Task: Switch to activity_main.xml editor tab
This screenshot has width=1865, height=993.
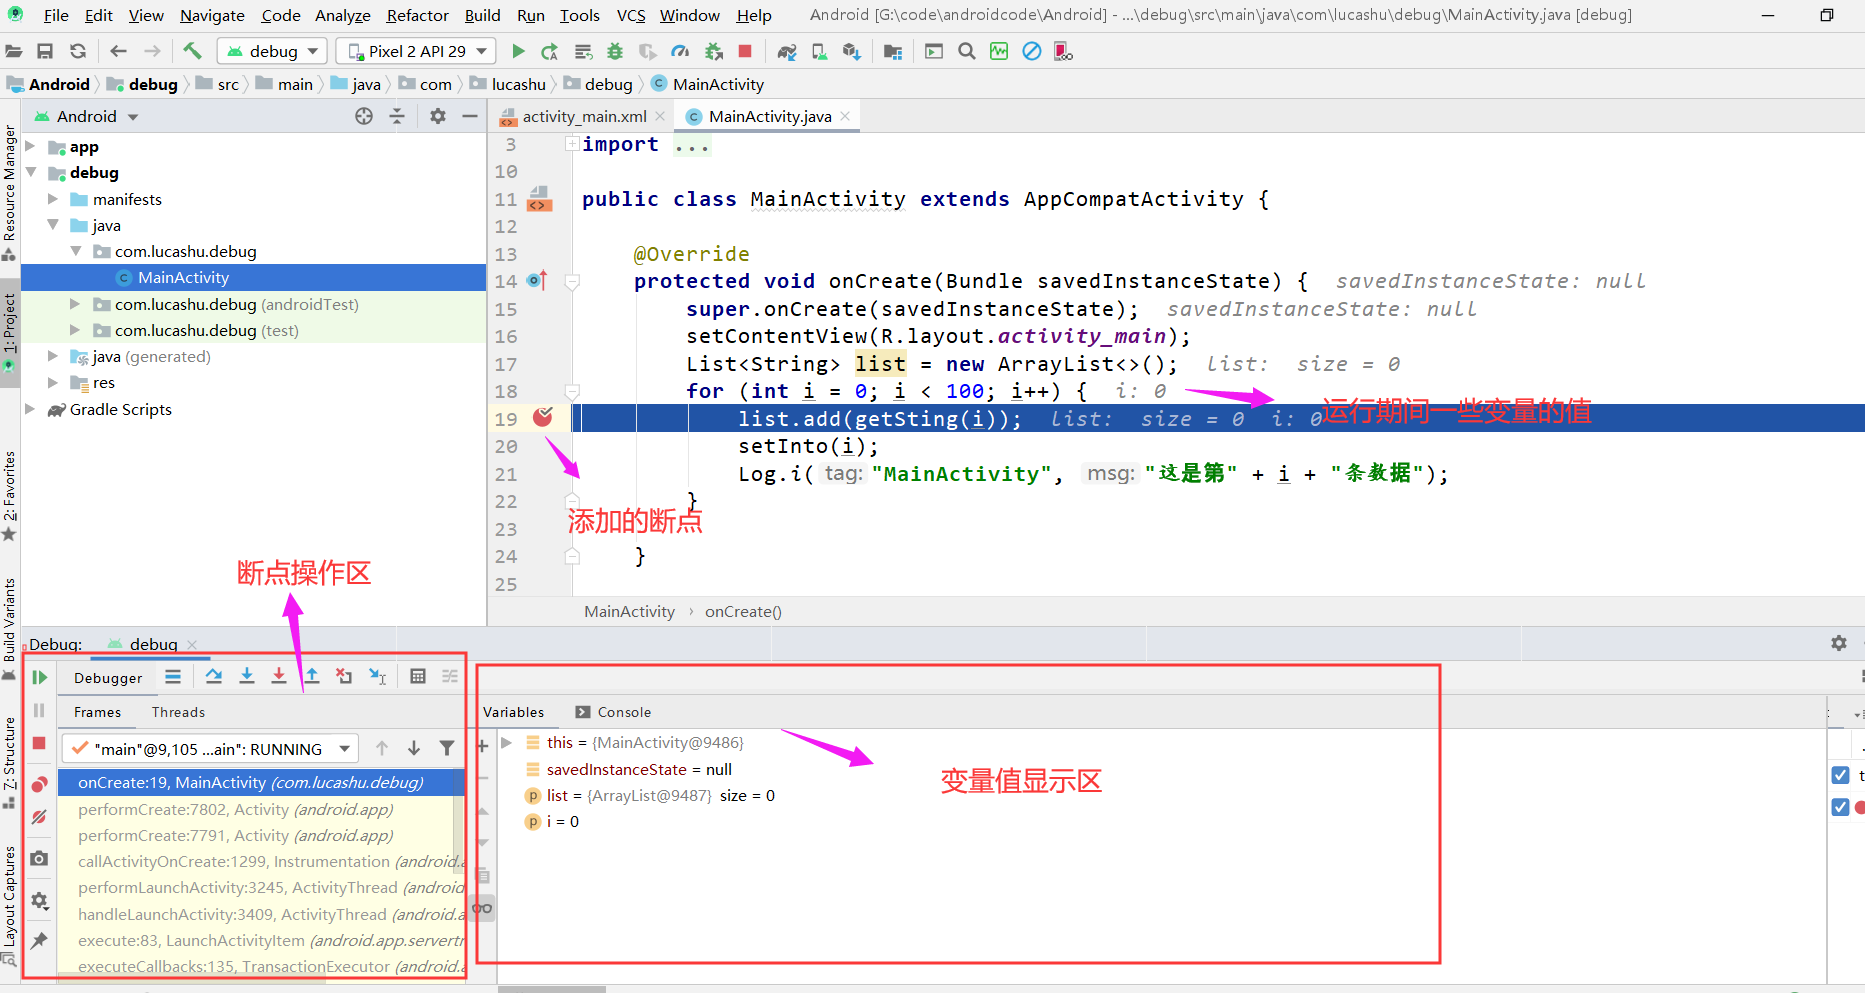Action: [x=584, y=117]
